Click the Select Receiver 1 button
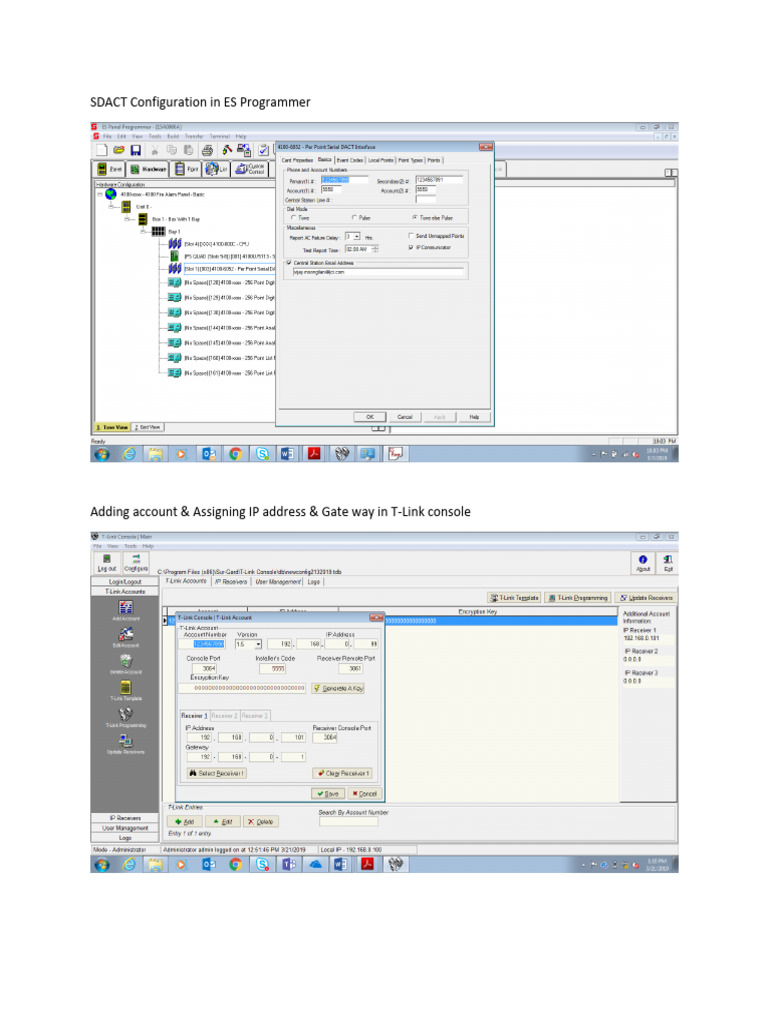Viewport: 768px width, 1024px height. pyautogui.click(x=217, y=773)
